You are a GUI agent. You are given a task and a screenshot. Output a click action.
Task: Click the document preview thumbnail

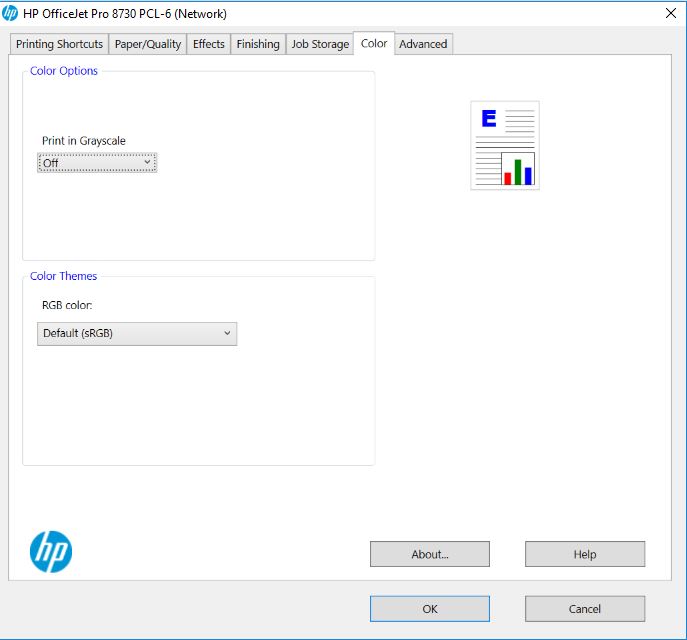tap(505, 145)
